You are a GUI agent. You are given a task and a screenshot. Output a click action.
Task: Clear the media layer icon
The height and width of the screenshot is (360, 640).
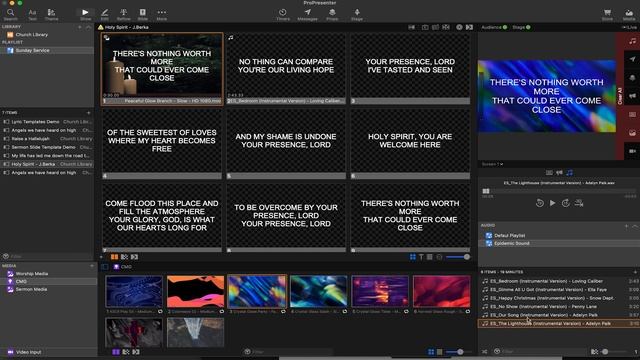point(632,133)
